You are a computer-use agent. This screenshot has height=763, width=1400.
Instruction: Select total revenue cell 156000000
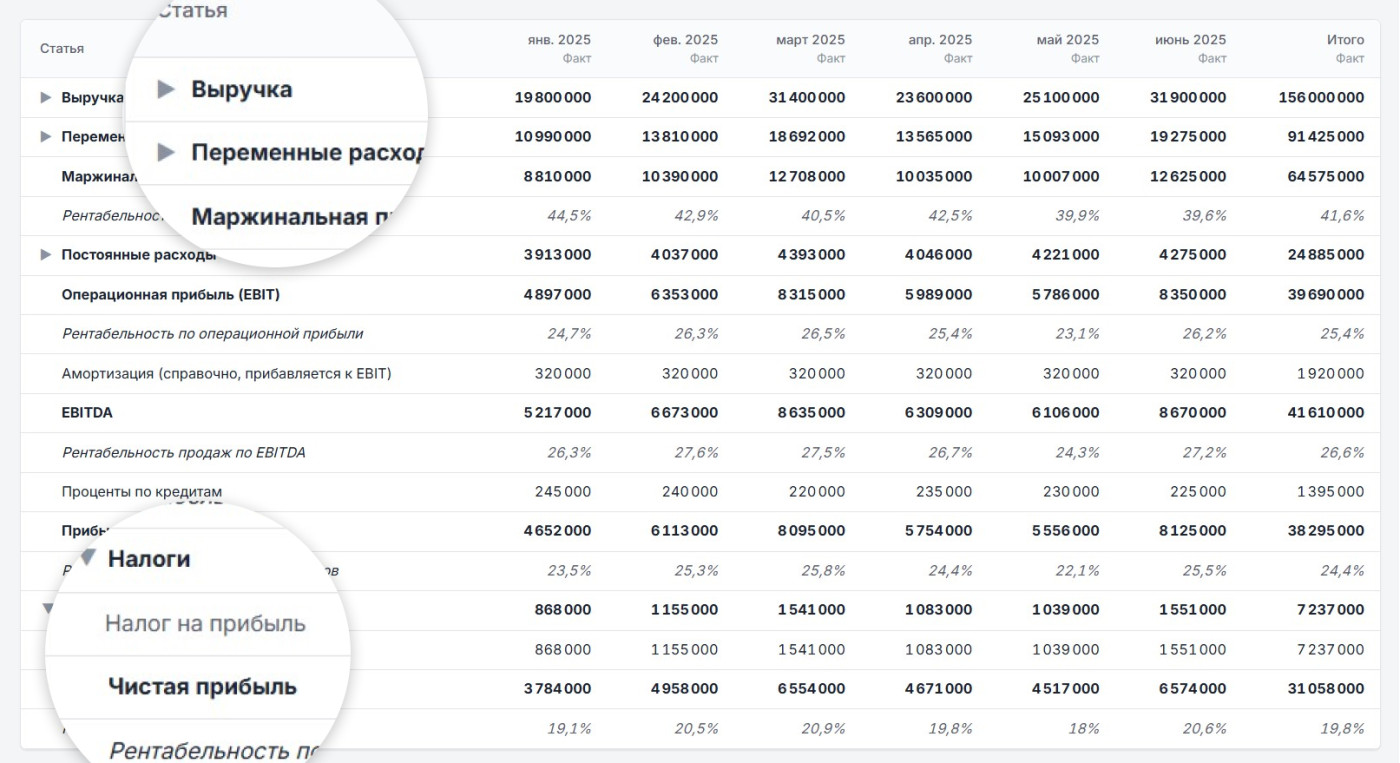(1321, 98)
